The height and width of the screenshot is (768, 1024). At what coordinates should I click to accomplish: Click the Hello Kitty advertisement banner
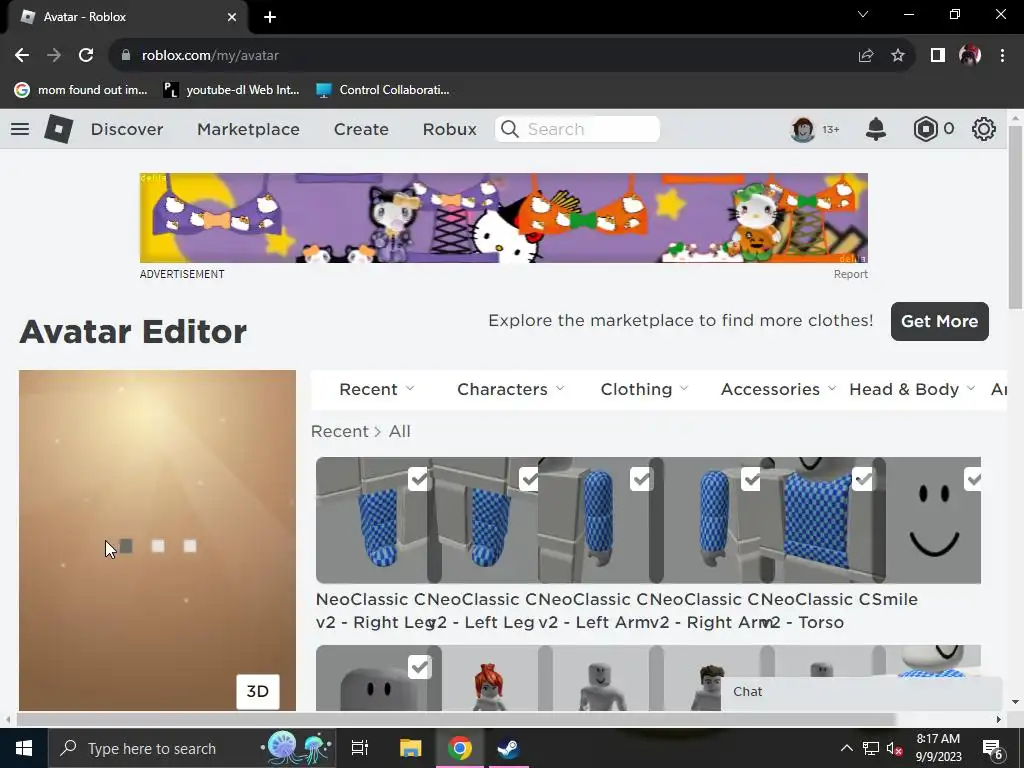(504, 218)
